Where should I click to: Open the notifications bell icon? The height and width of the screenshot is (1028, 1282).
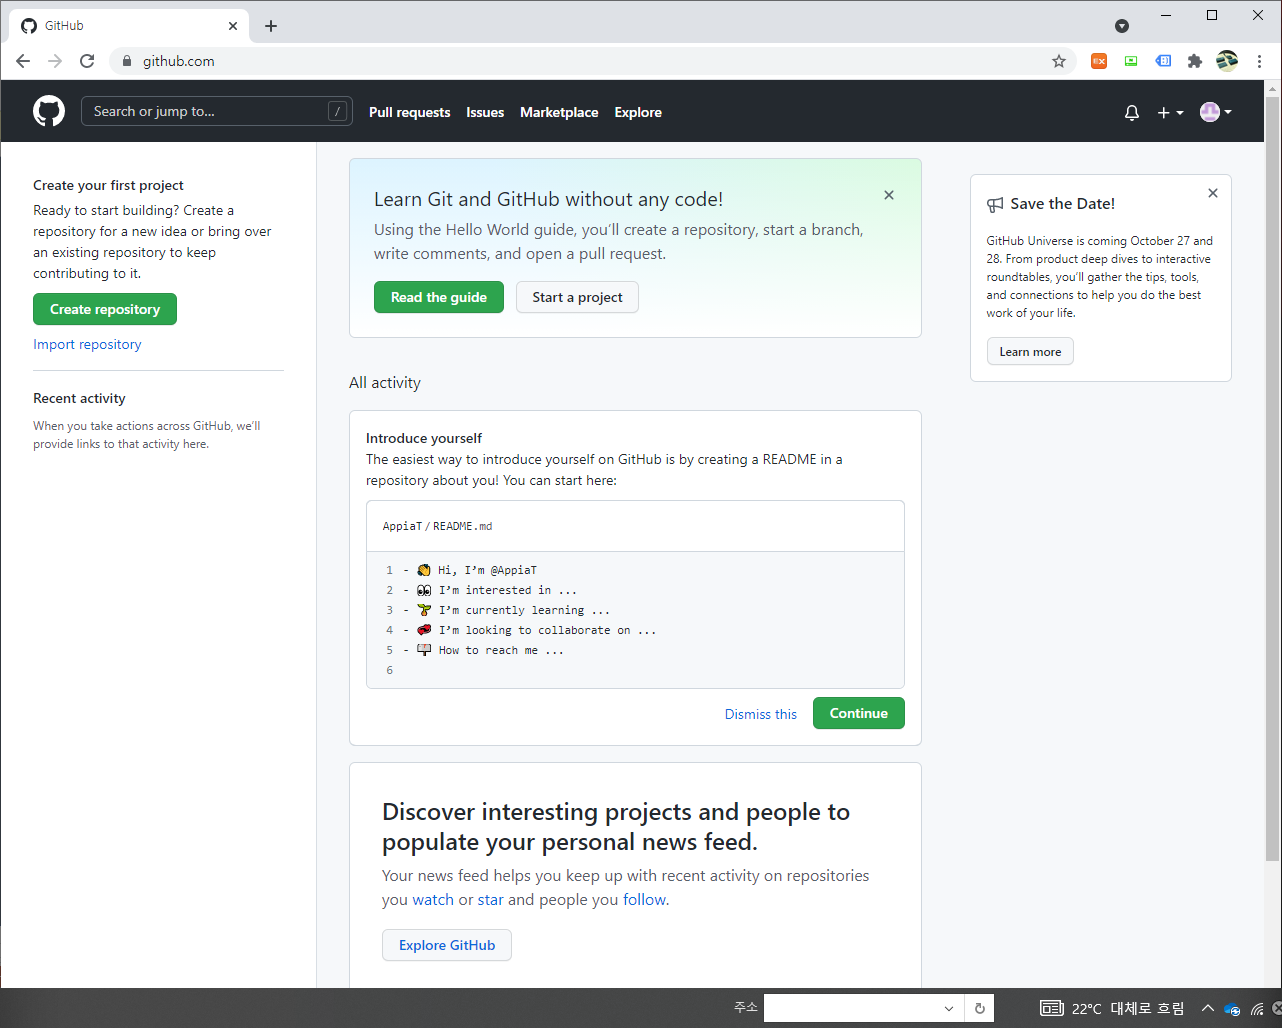coord(1132,113)
